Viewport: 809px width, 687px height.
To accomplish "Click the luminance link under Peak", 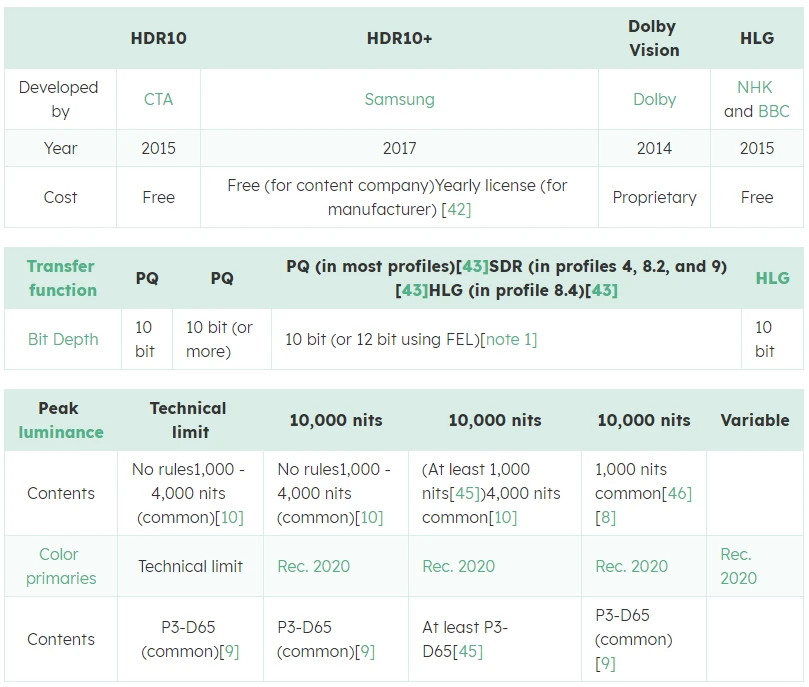I will click(x=61, y=432).
